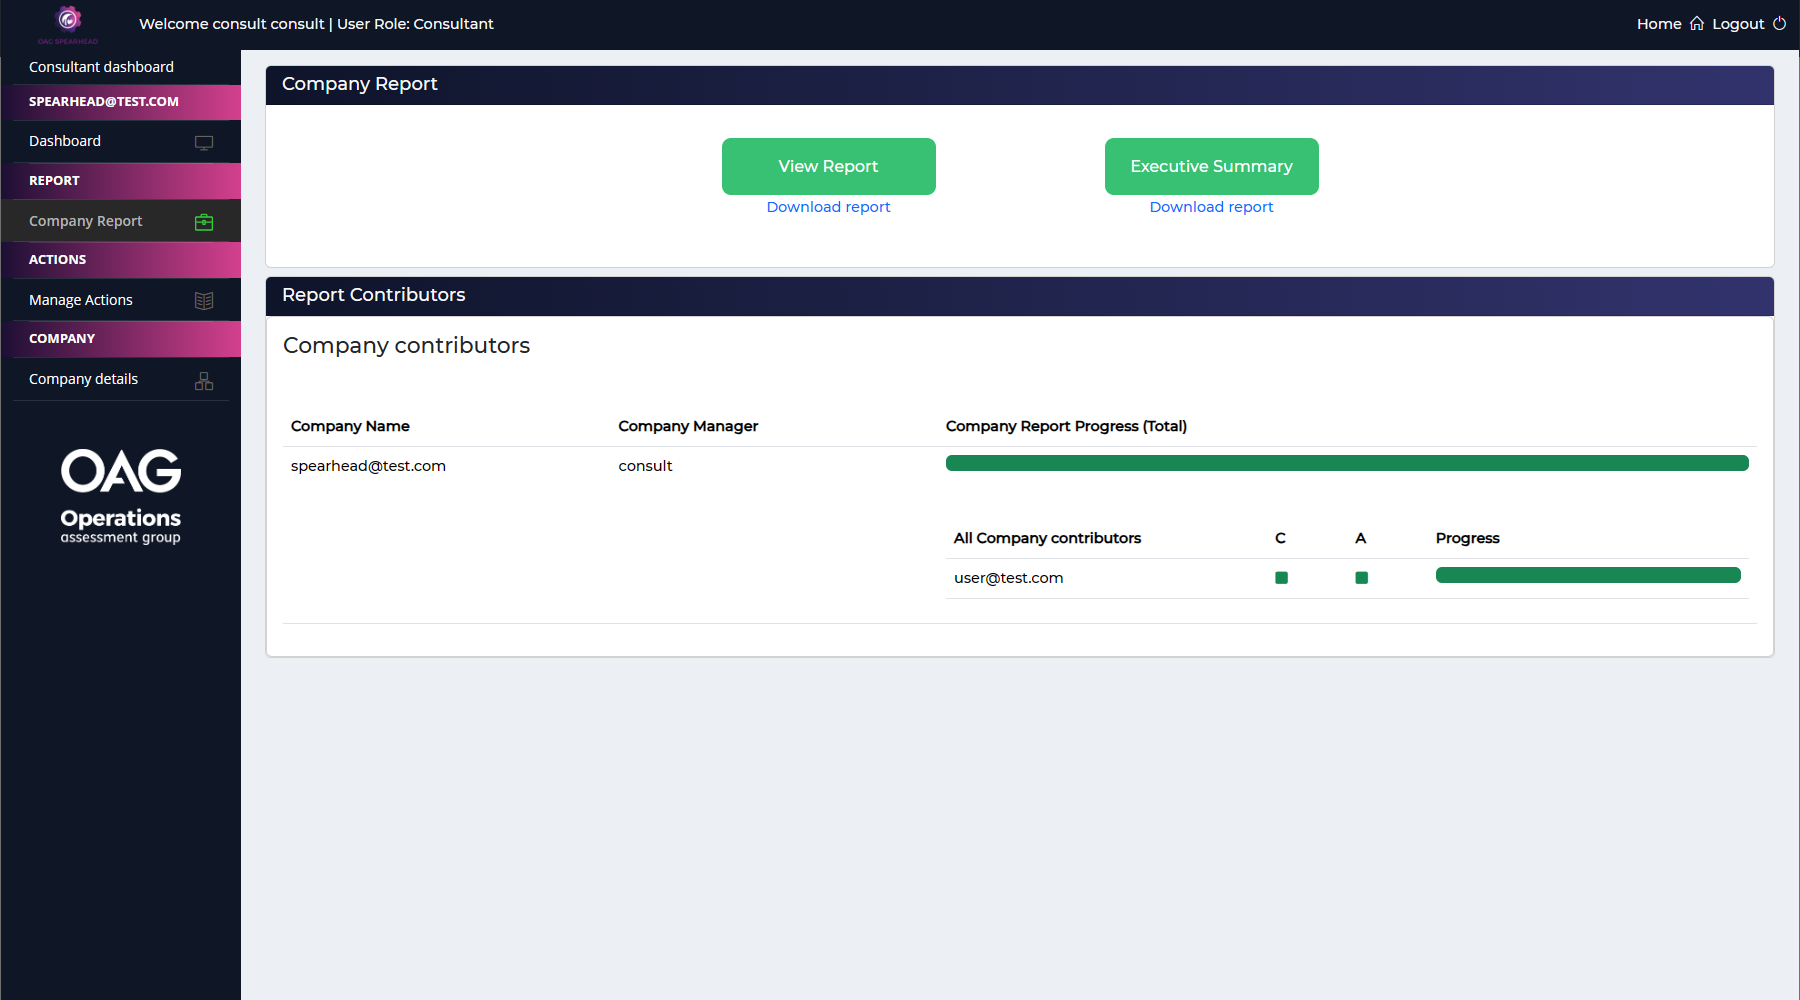Click the Logout text link
Screen dimensions: 1800x1000
[x=1737, y=24]
